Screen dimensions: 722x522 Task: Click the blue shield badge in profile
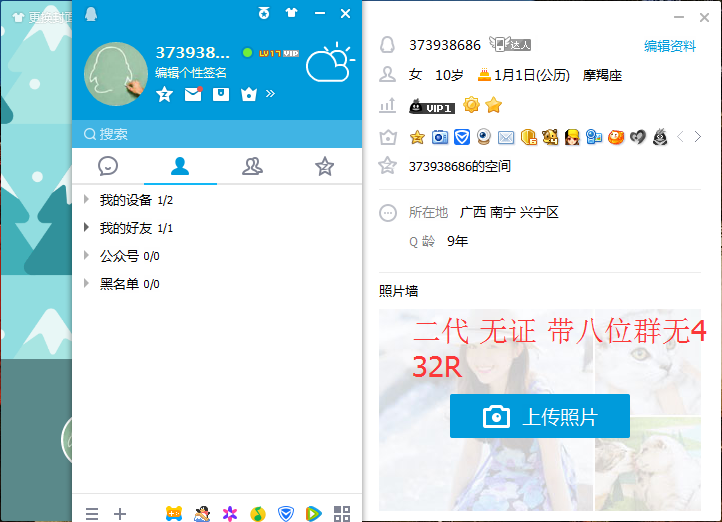pyautogui.click(x=462, y=137)
